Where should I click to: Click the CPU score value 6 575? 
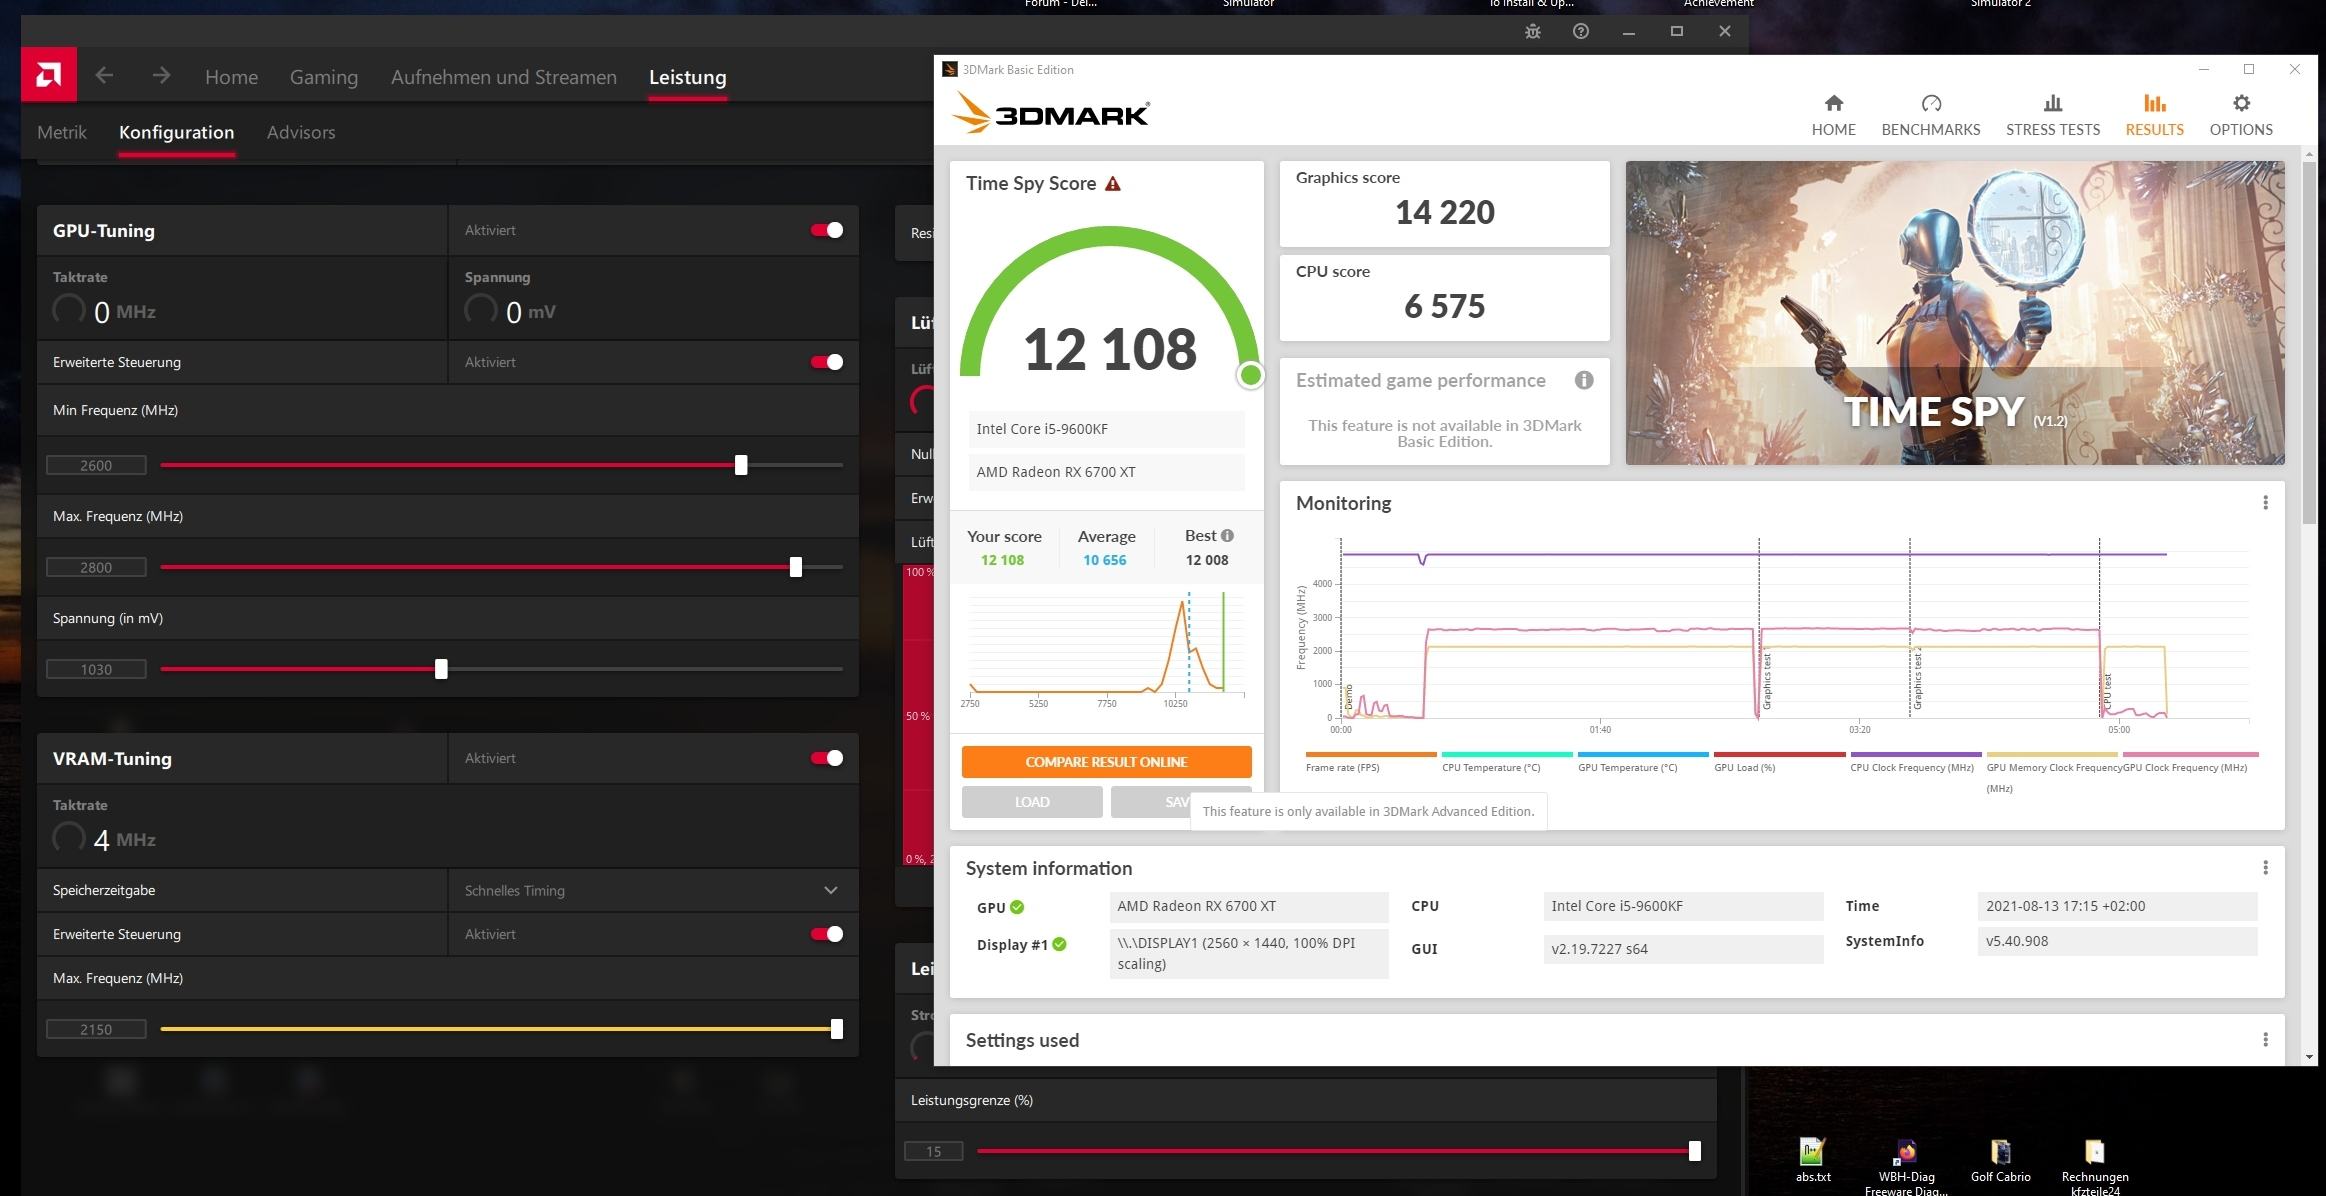[1445, 306]
